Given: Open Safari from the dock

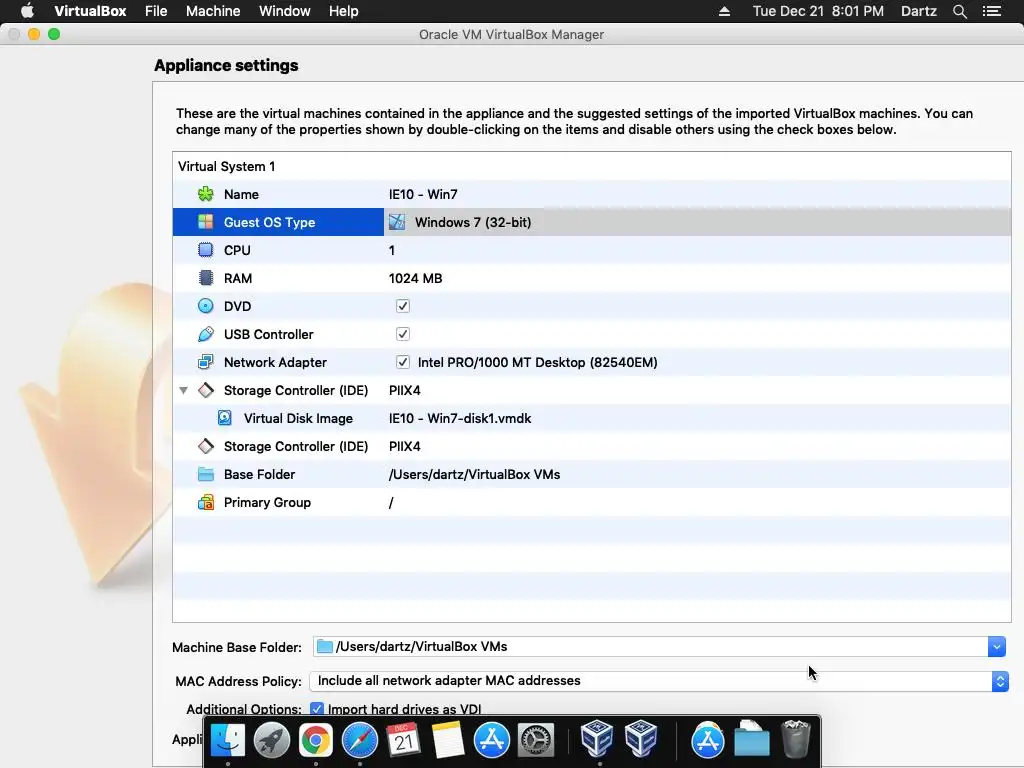Looking at the screenshot, I should point(360,740).
